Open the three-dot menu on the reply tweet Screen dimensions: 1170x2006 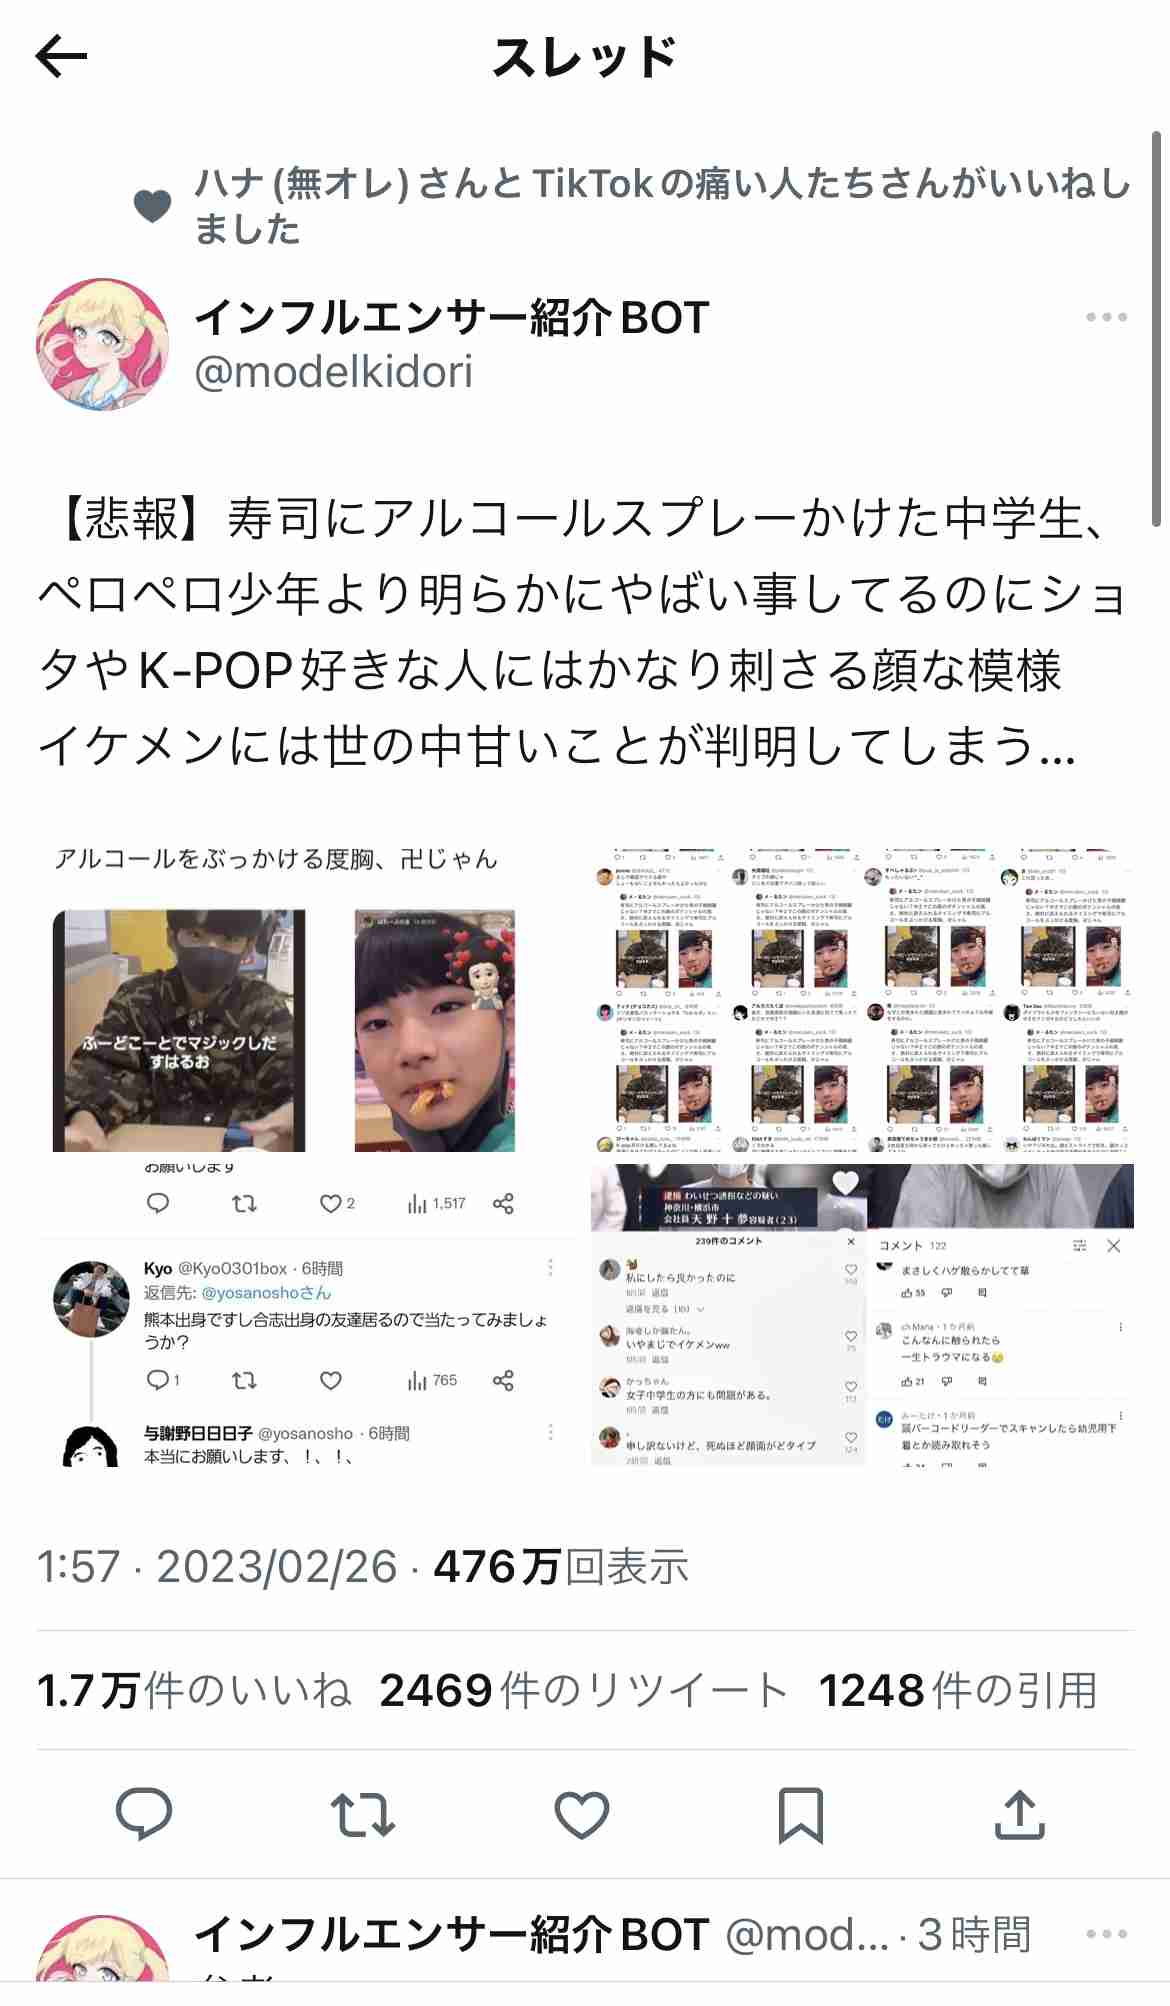[x=1107, y=1933]
